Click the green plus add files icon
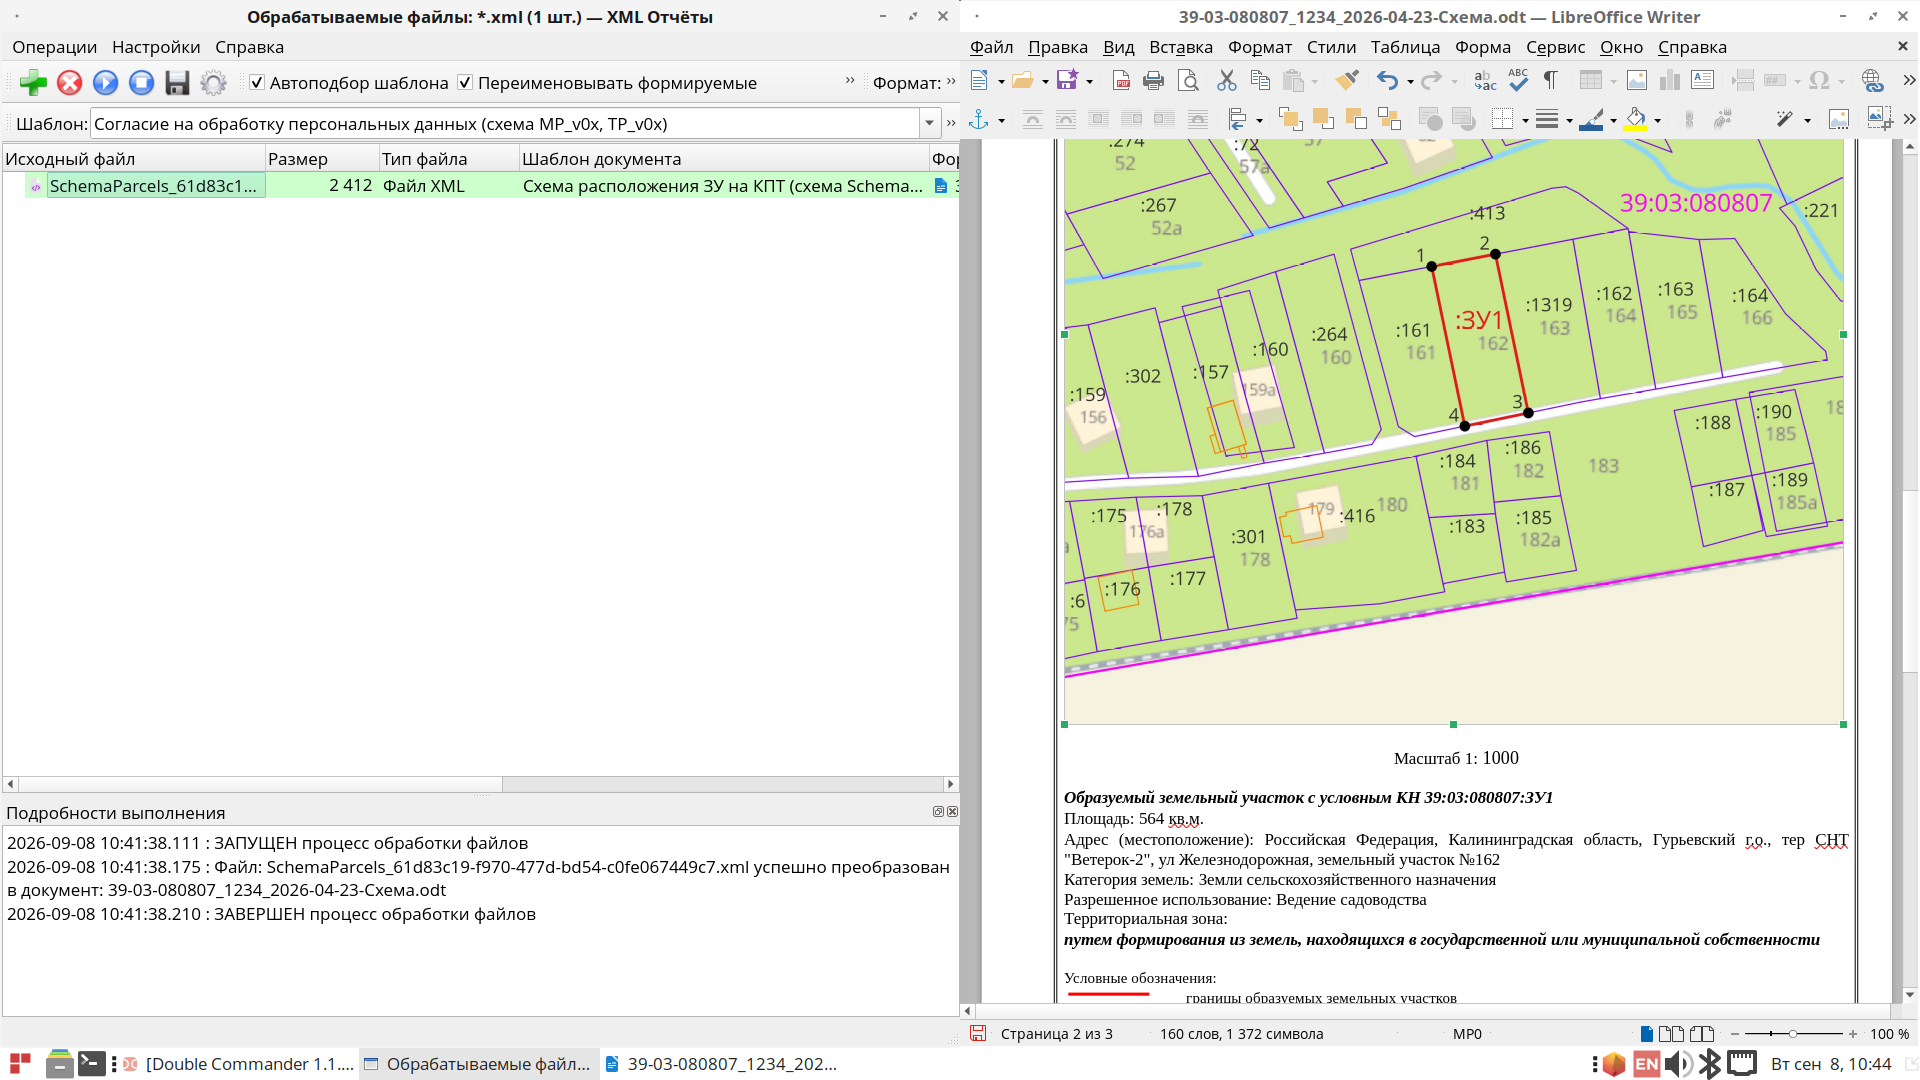This screenshot has width=1920, height=1080. coord(33,83)
